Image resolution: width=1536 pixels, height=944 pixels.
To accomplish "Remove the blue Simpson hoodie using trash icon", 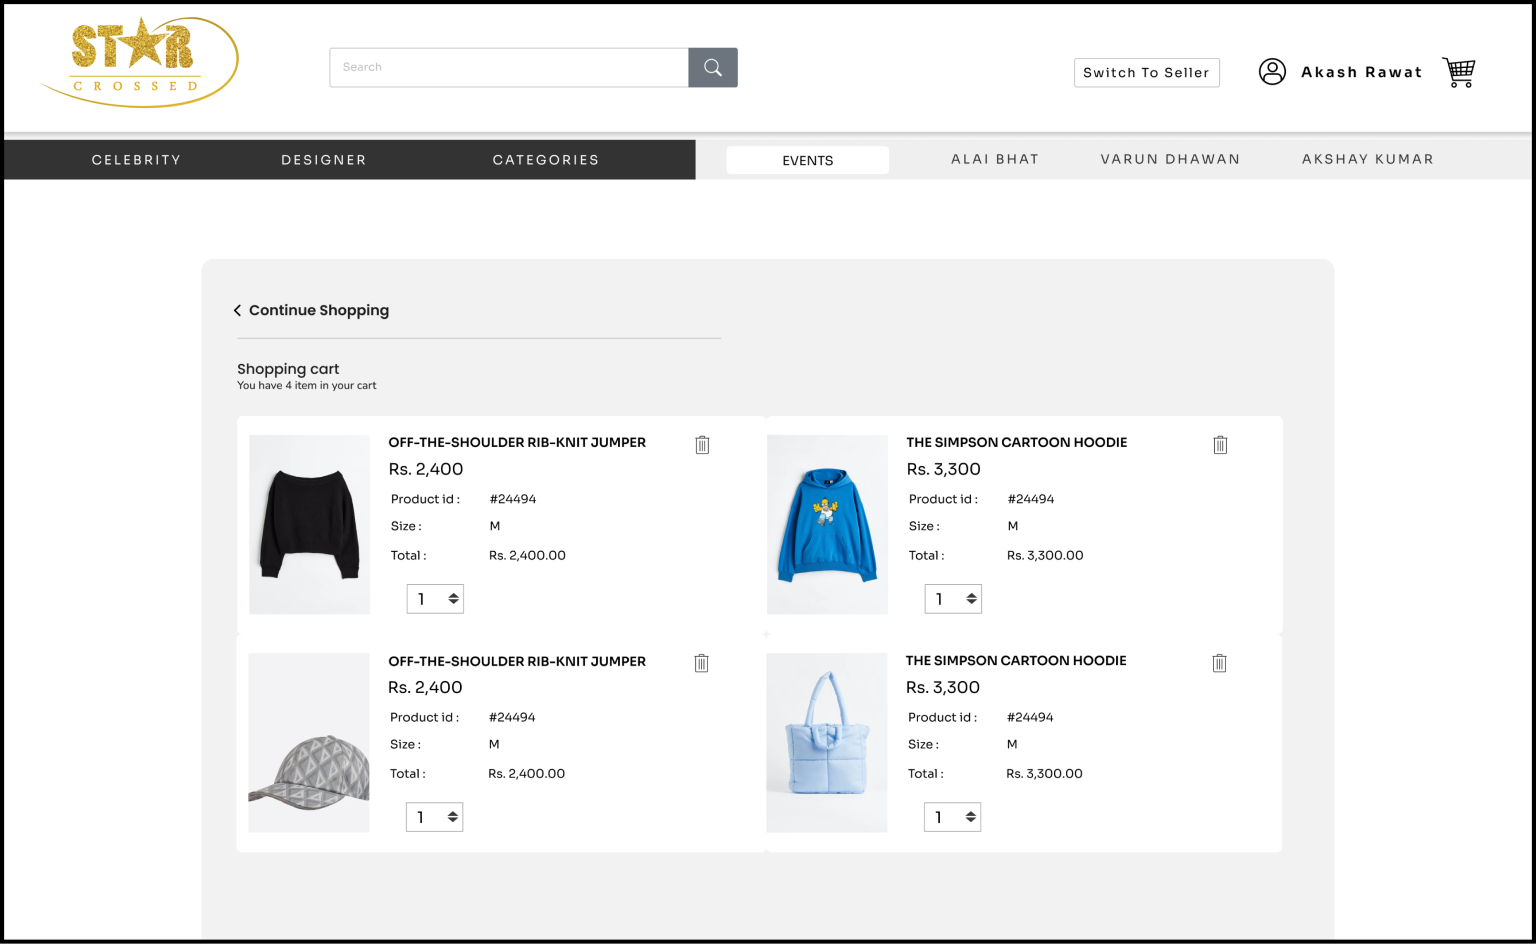I will [1220, 445].
